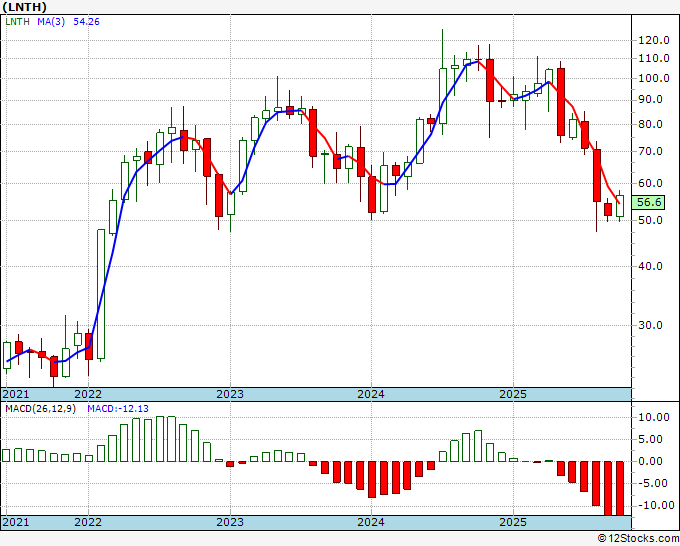The image size is (680, 546).
Task: Click 2021 on the price chart timeline
Action: [x=16, y=394]
